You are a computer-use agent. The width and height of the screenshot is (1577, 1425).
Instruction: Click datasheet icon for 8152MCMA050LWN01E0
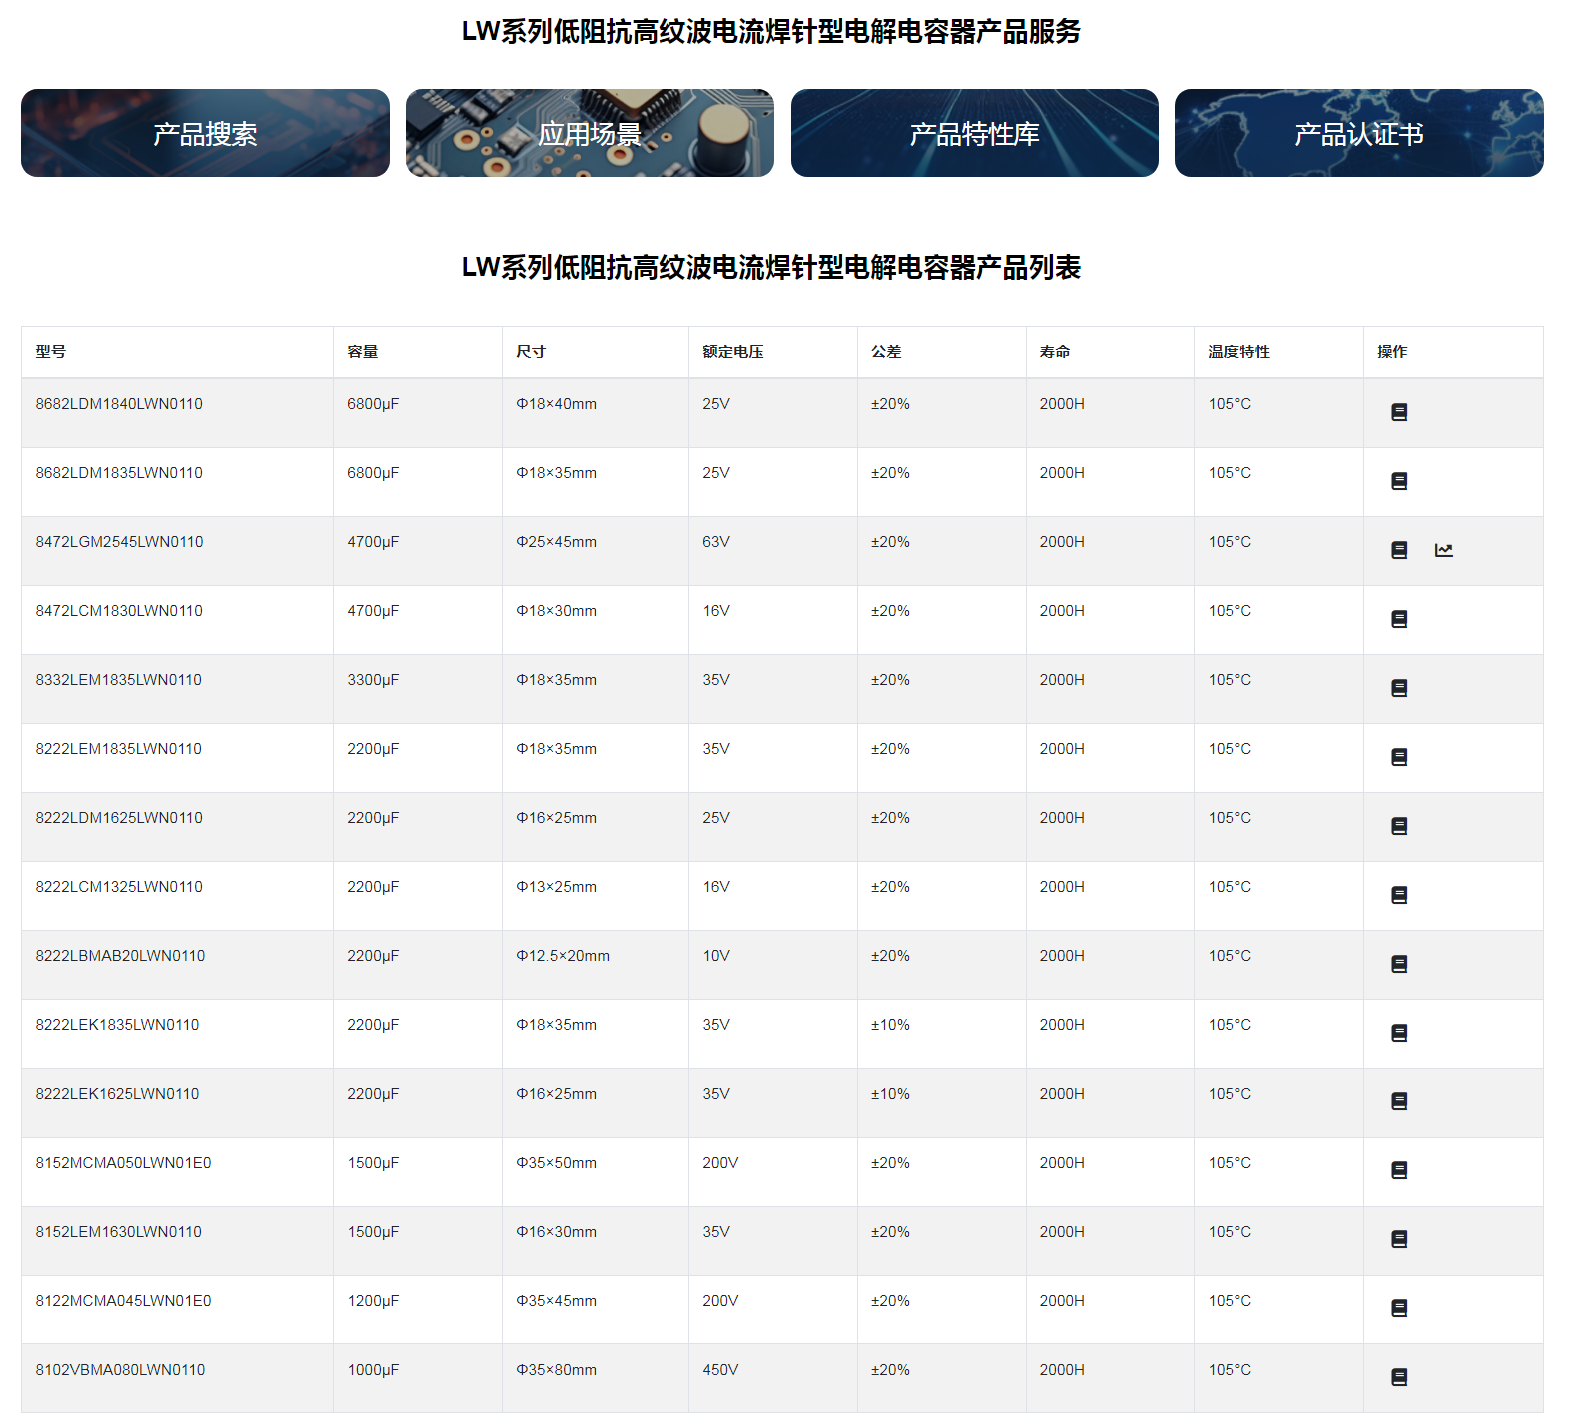pyautogui.click(x=1399, y=1170)
